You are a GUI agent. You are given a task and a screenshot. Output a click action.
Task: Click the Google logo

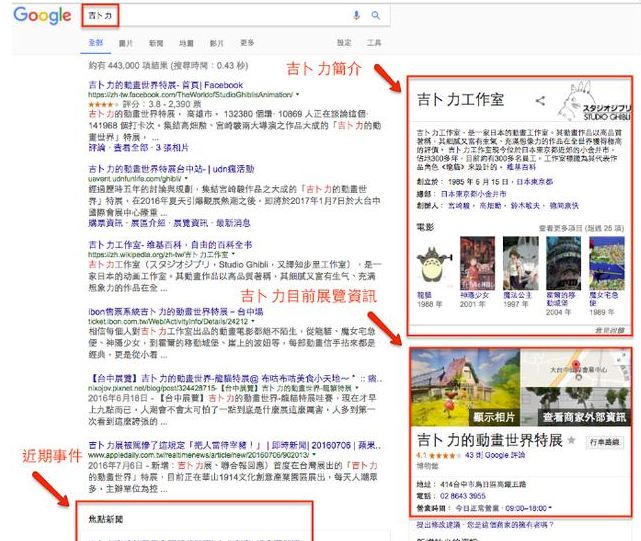(x=42, y=16)
